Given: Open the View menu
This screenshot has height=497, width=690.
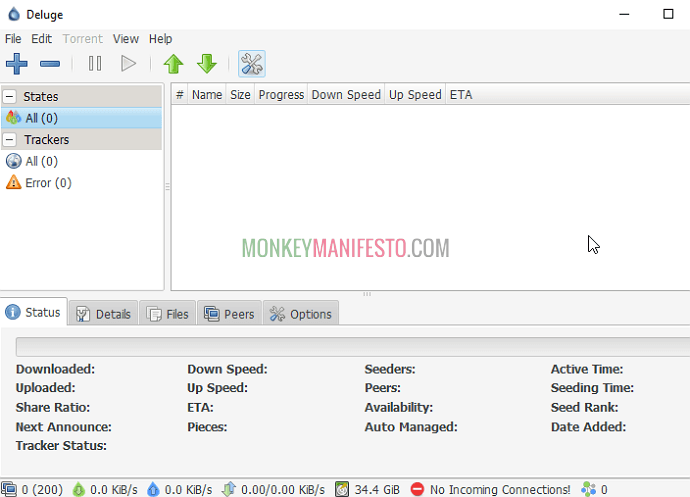Looking at the screenshot, I should coord(125,39).
